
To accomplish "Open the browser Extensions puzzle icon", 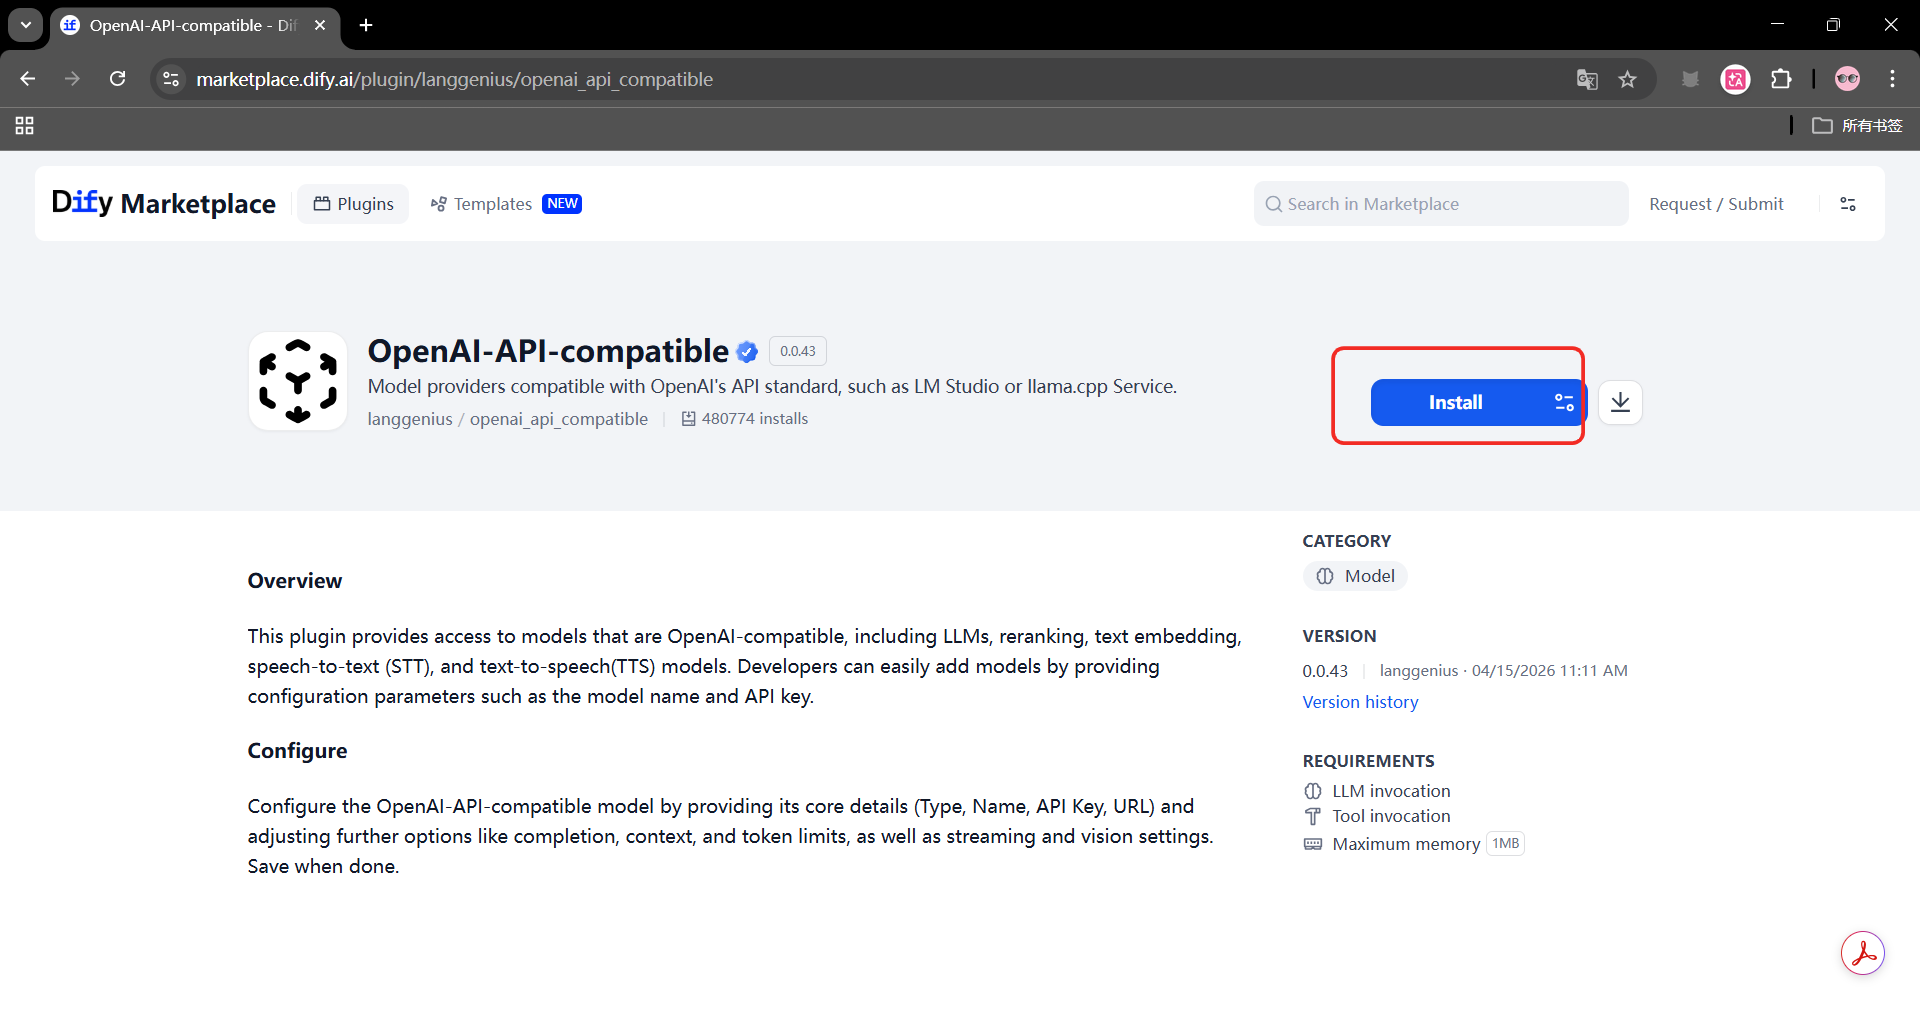I will [1781, 79].
